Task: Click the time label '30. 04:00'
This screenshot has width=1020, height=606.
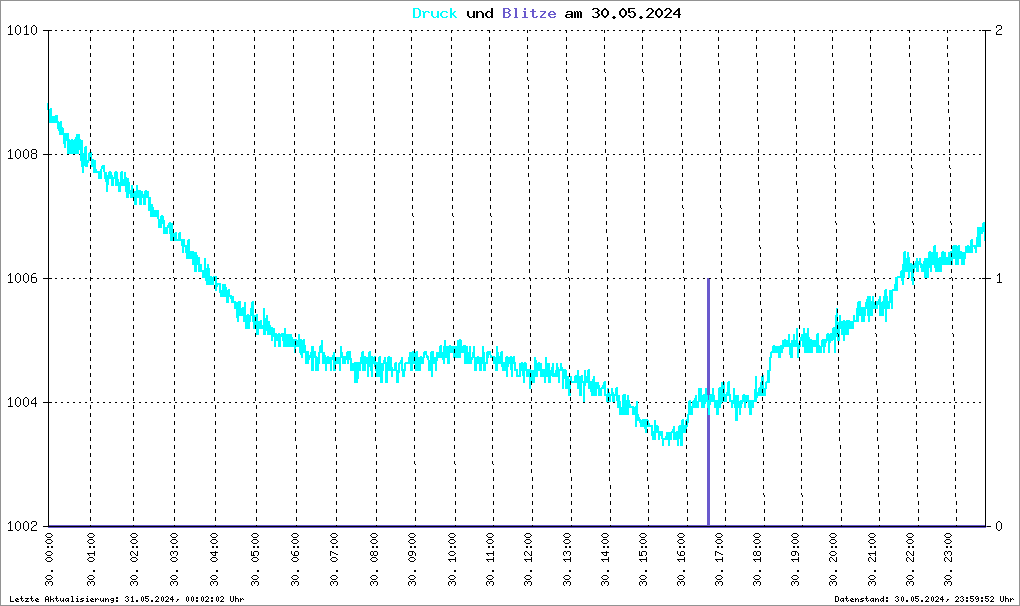Action: coord(214,560)
